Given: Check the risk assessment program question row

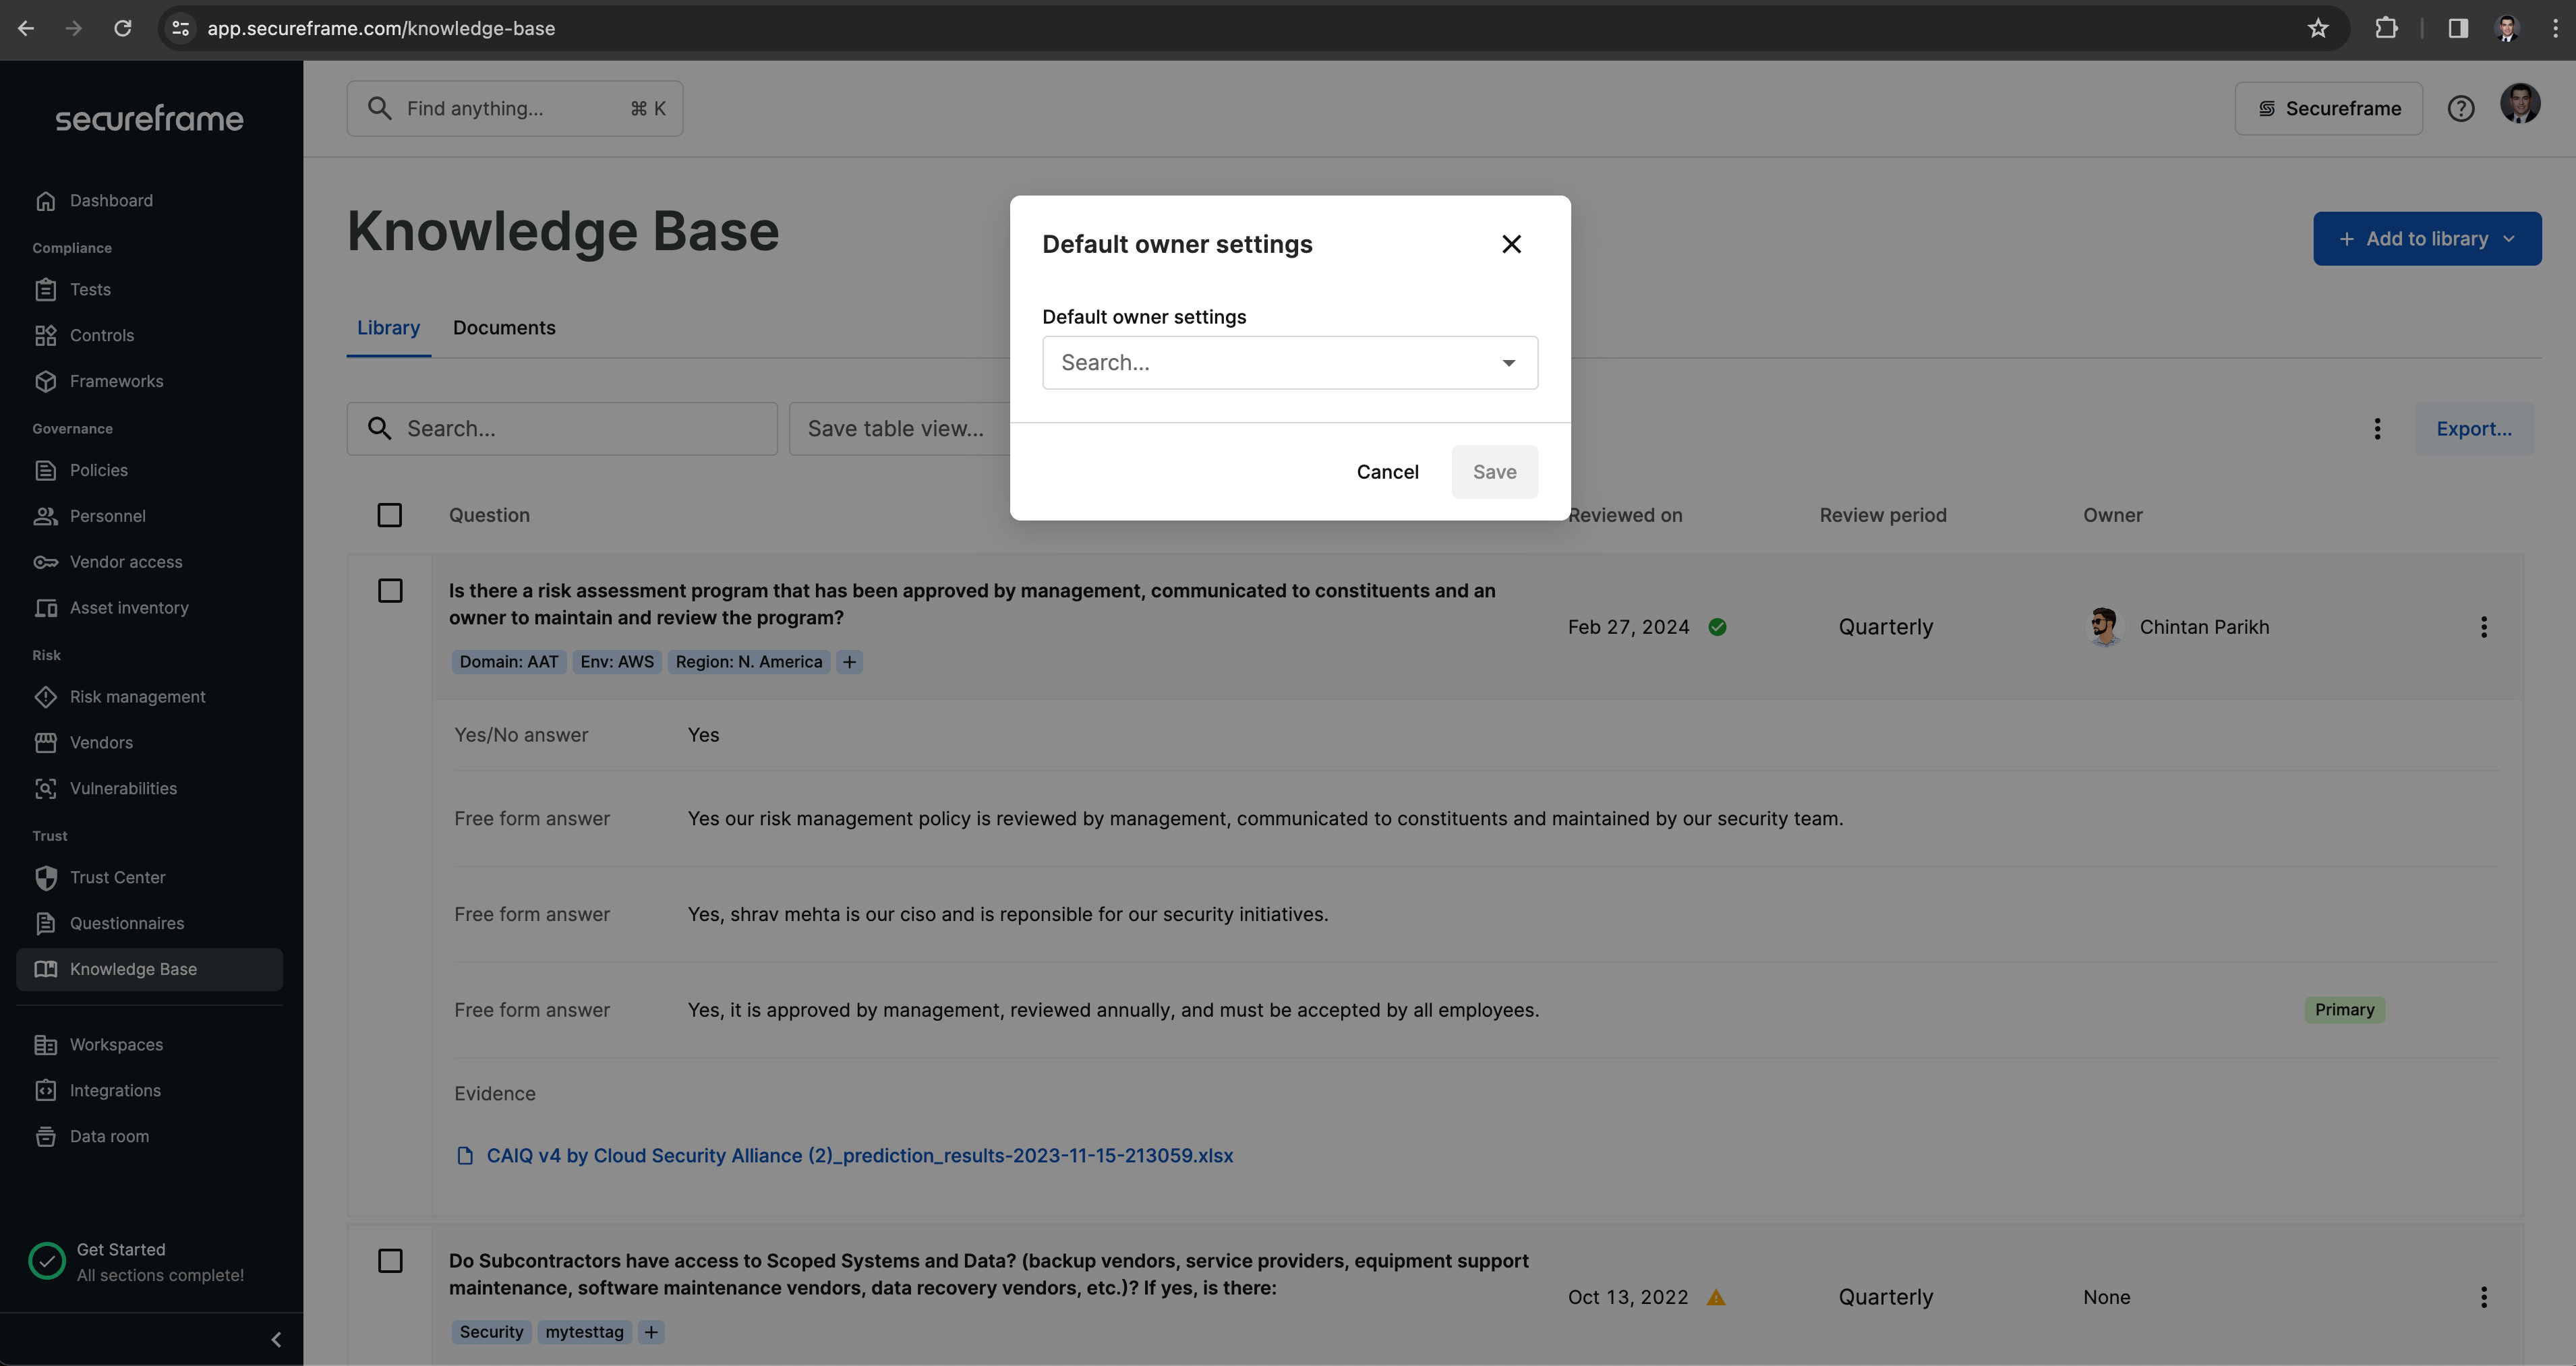Looking at the screenshot, I should (x=390, y=592).
